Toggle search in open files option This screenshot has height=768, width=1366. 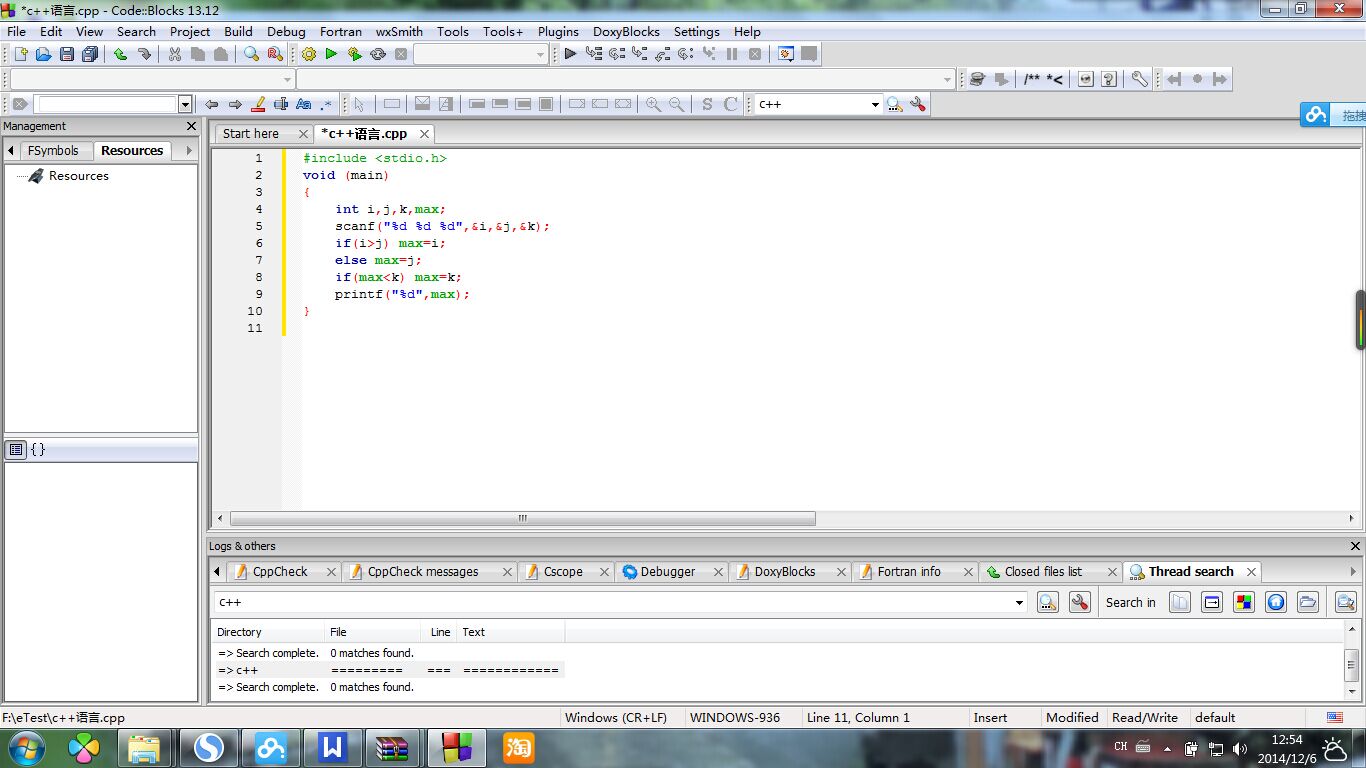[1180, 602]
